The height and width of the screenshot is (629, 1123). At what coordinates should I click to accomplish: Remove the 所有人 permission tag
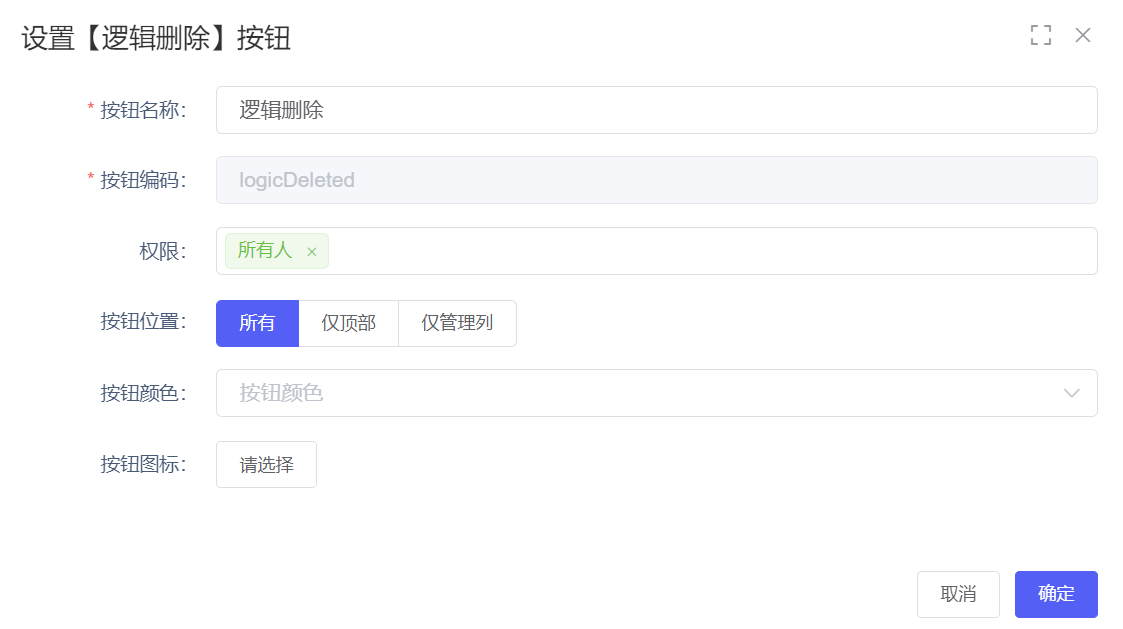point(312,252)
